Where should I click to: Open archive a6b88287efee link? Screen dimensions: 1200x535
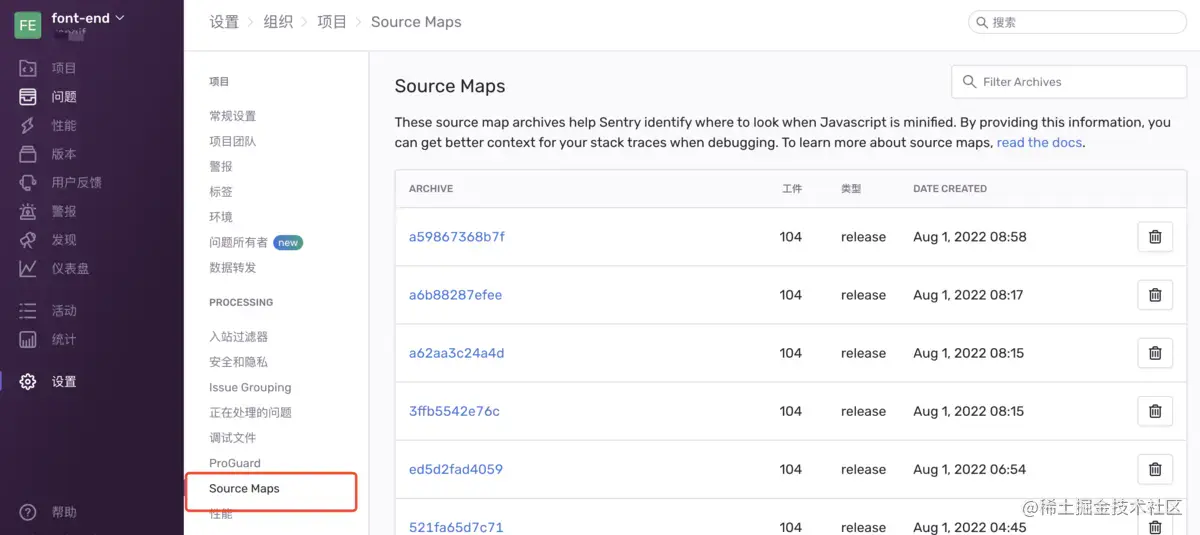455,295
